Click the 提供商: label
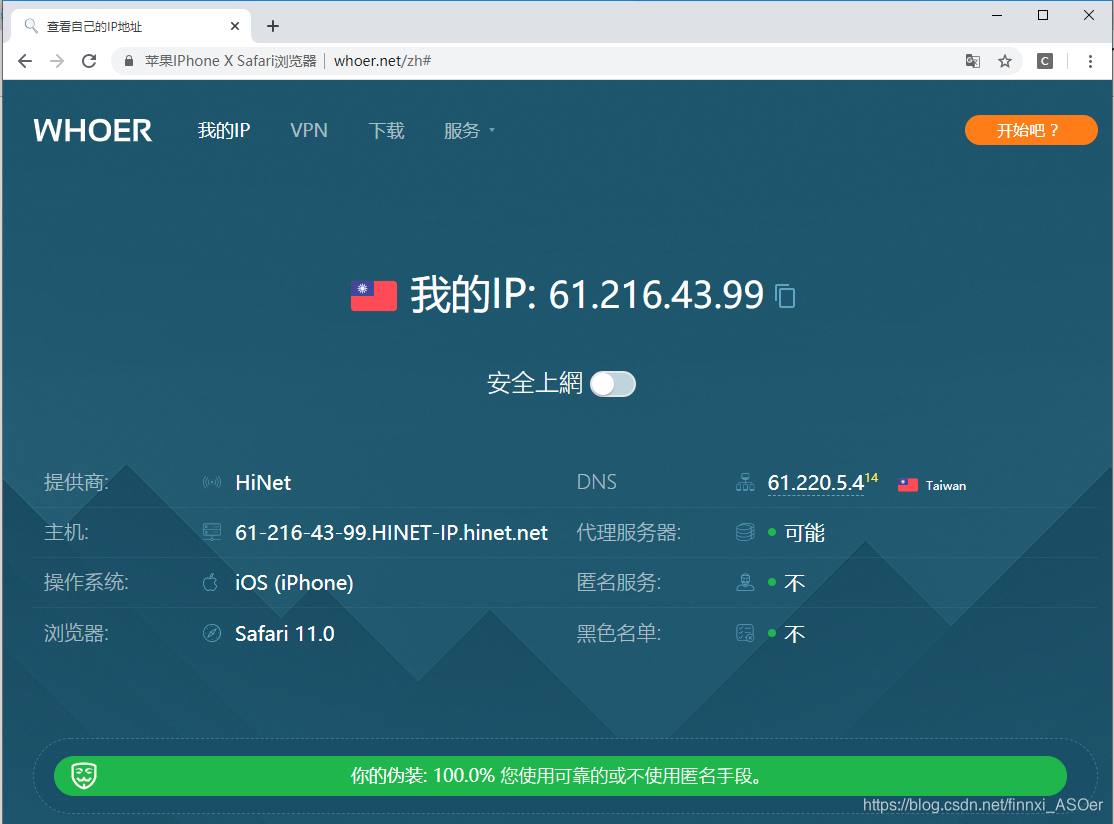Screen dimensions: 1114x824 tap(76, 482)
